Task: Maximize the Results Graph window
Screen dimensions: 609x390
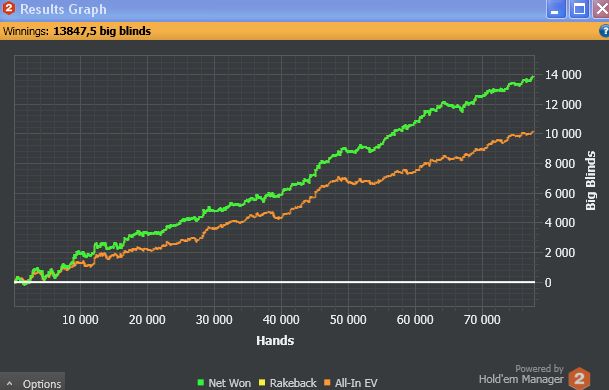Action: pos(579,9)
